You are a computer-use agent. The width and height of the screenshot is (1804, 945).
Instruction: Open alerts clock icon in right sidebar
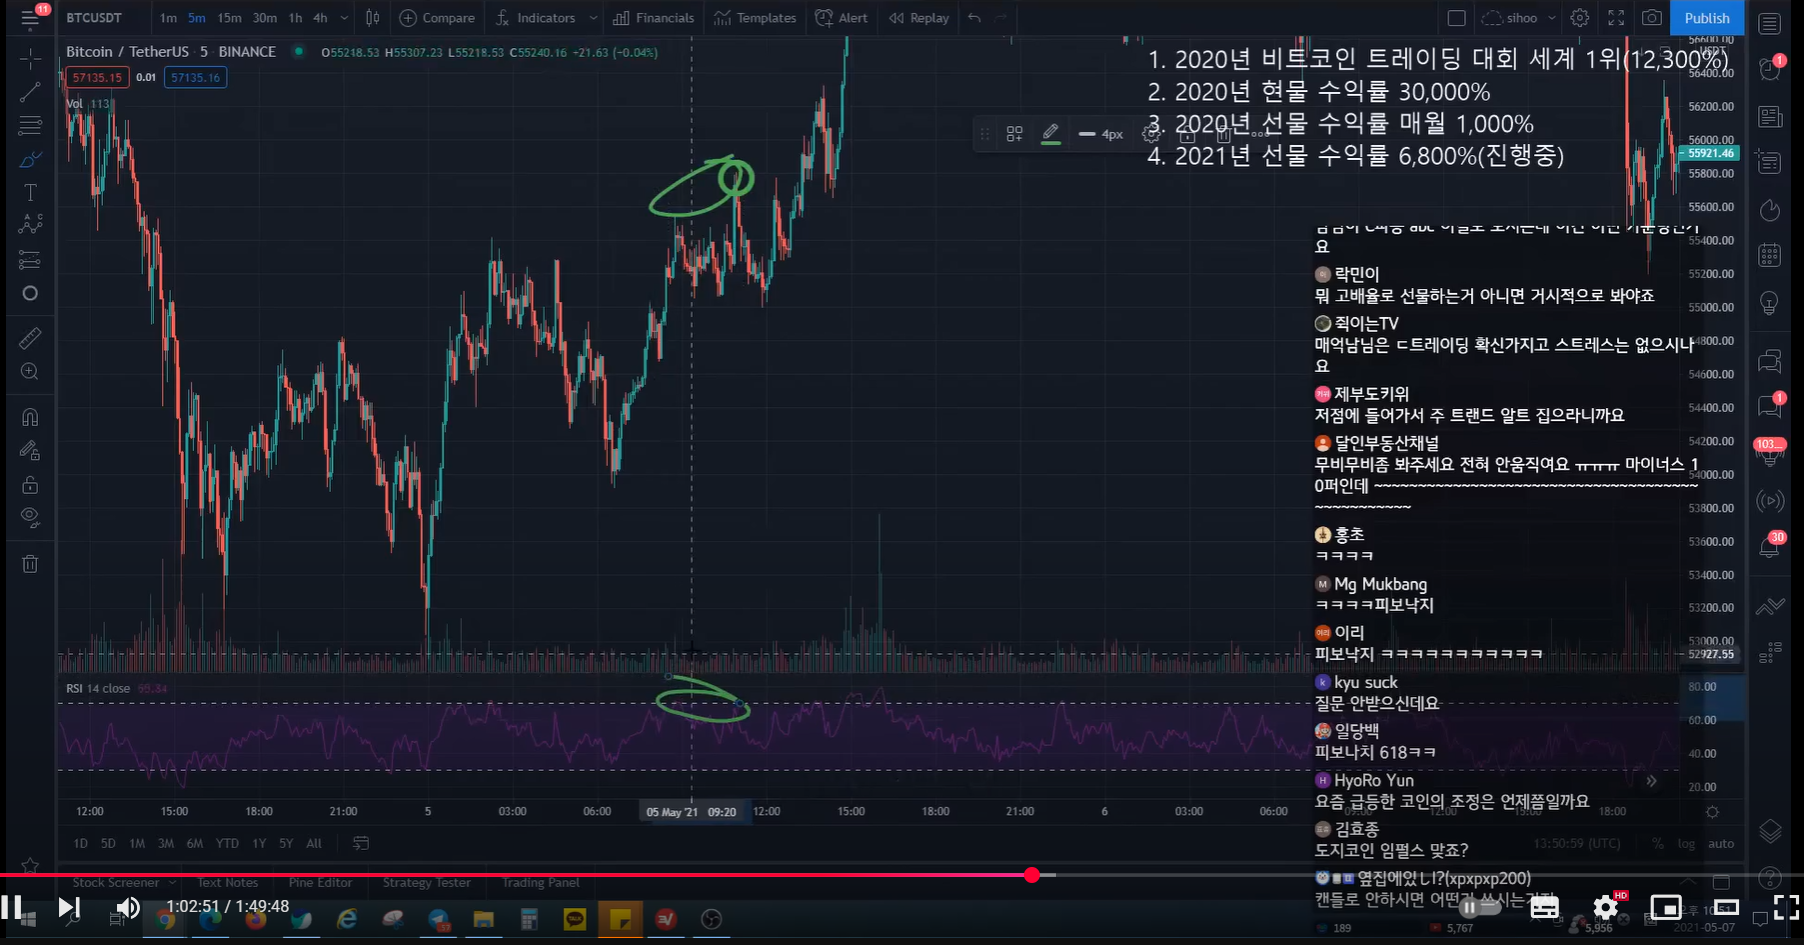1770,69
